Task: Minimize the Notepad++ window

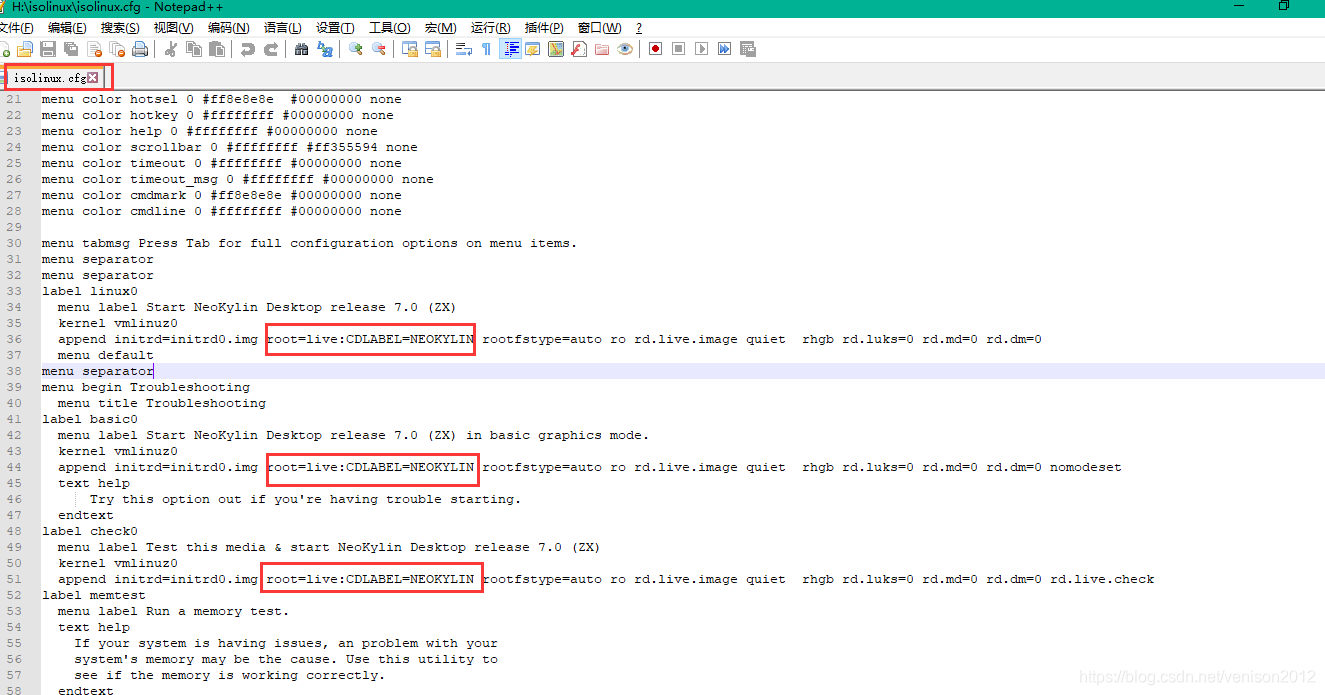Action: tap(1237, 6)
